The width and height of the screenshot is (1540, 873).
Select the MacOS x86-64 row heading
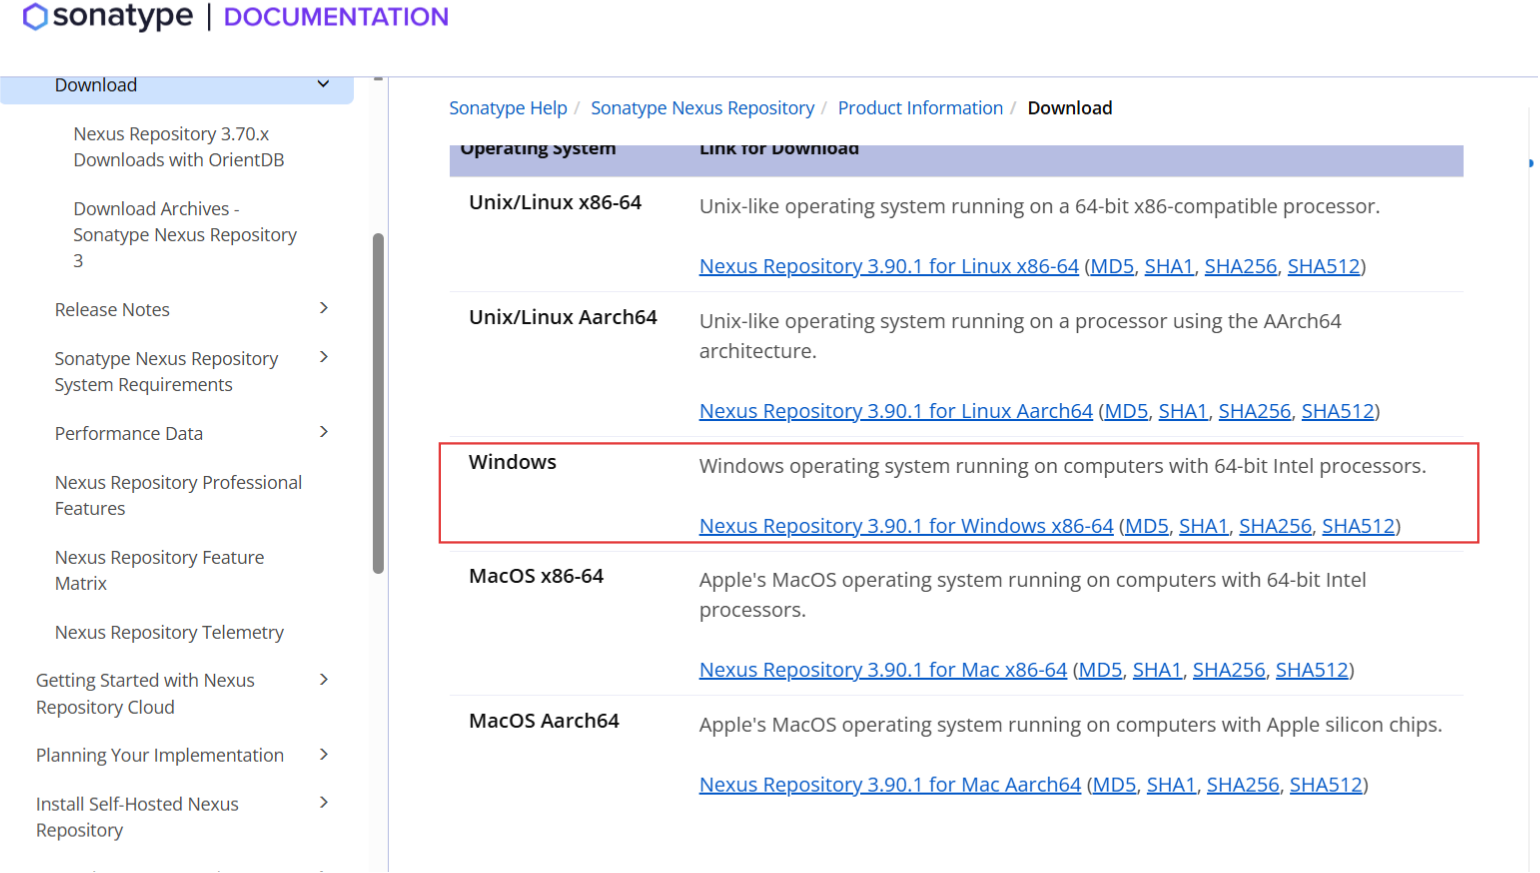click(536, 577)
